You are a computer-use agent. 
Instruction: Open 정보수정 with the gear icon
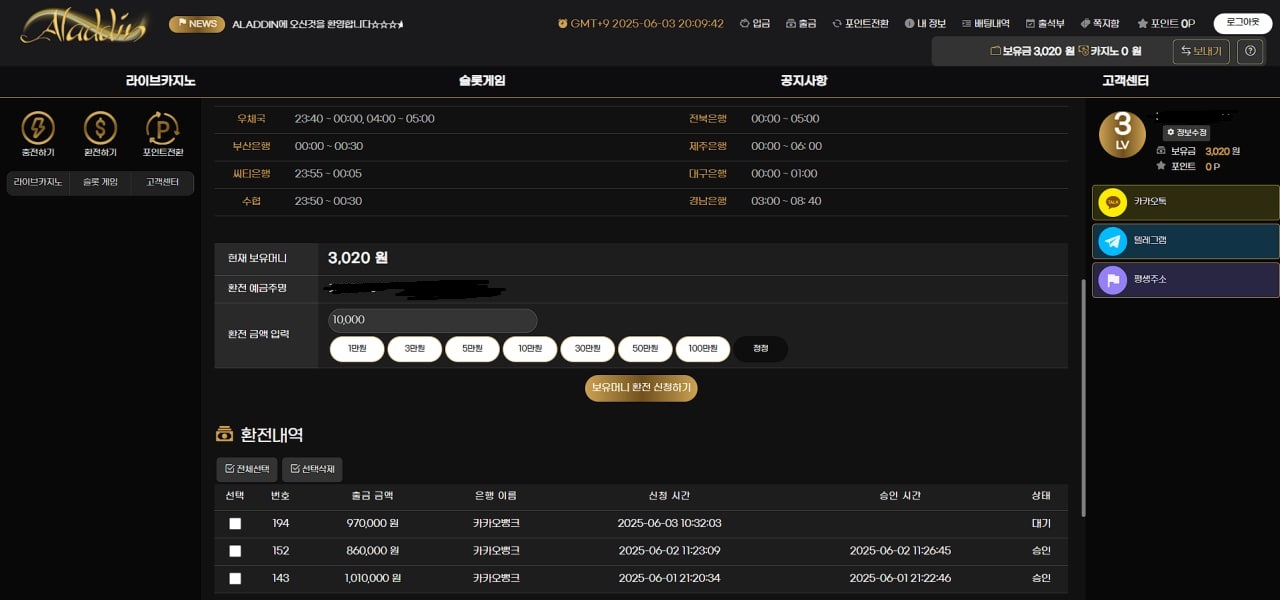click(1186, 132)
